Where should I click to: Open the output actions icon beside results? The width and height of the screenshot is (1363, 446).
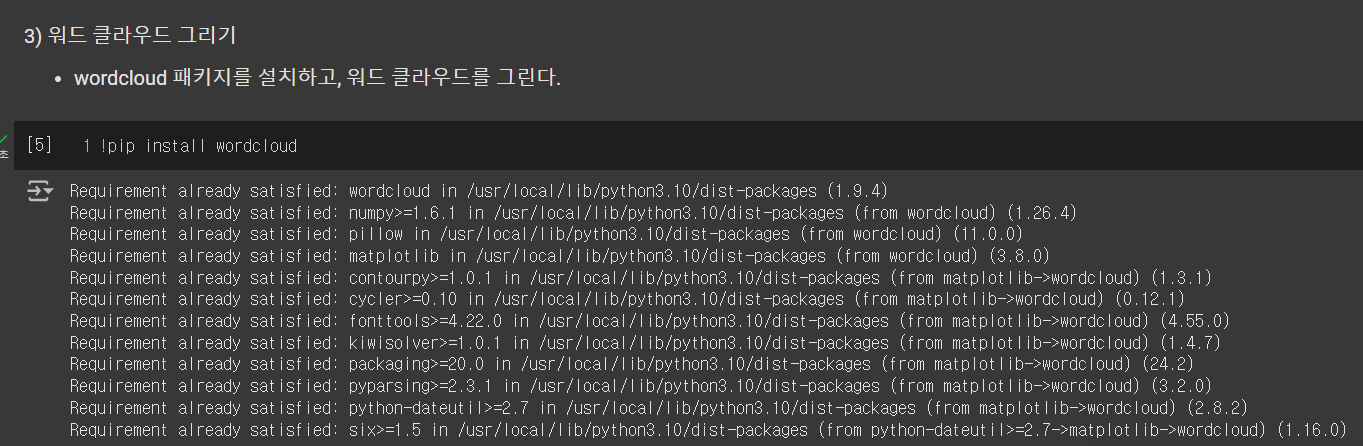40,191
